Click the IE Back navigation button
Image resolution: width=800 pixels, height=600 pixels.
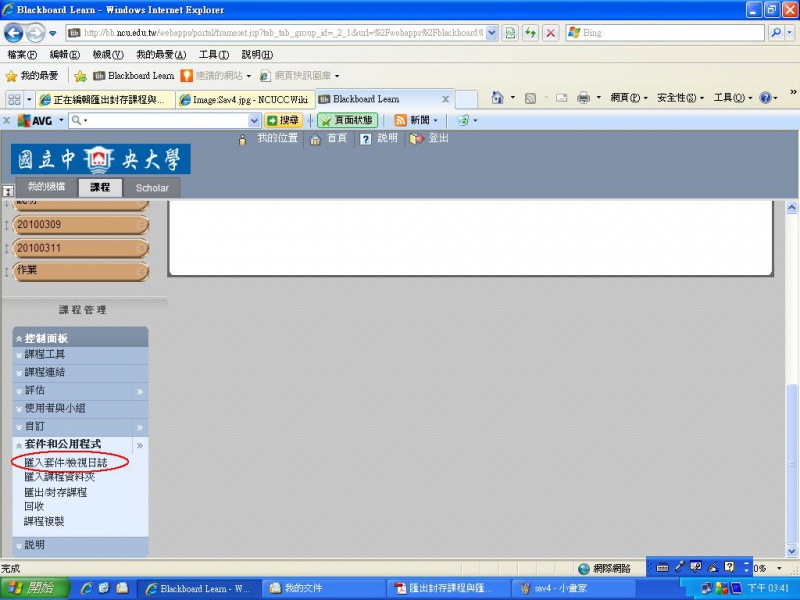14,33
